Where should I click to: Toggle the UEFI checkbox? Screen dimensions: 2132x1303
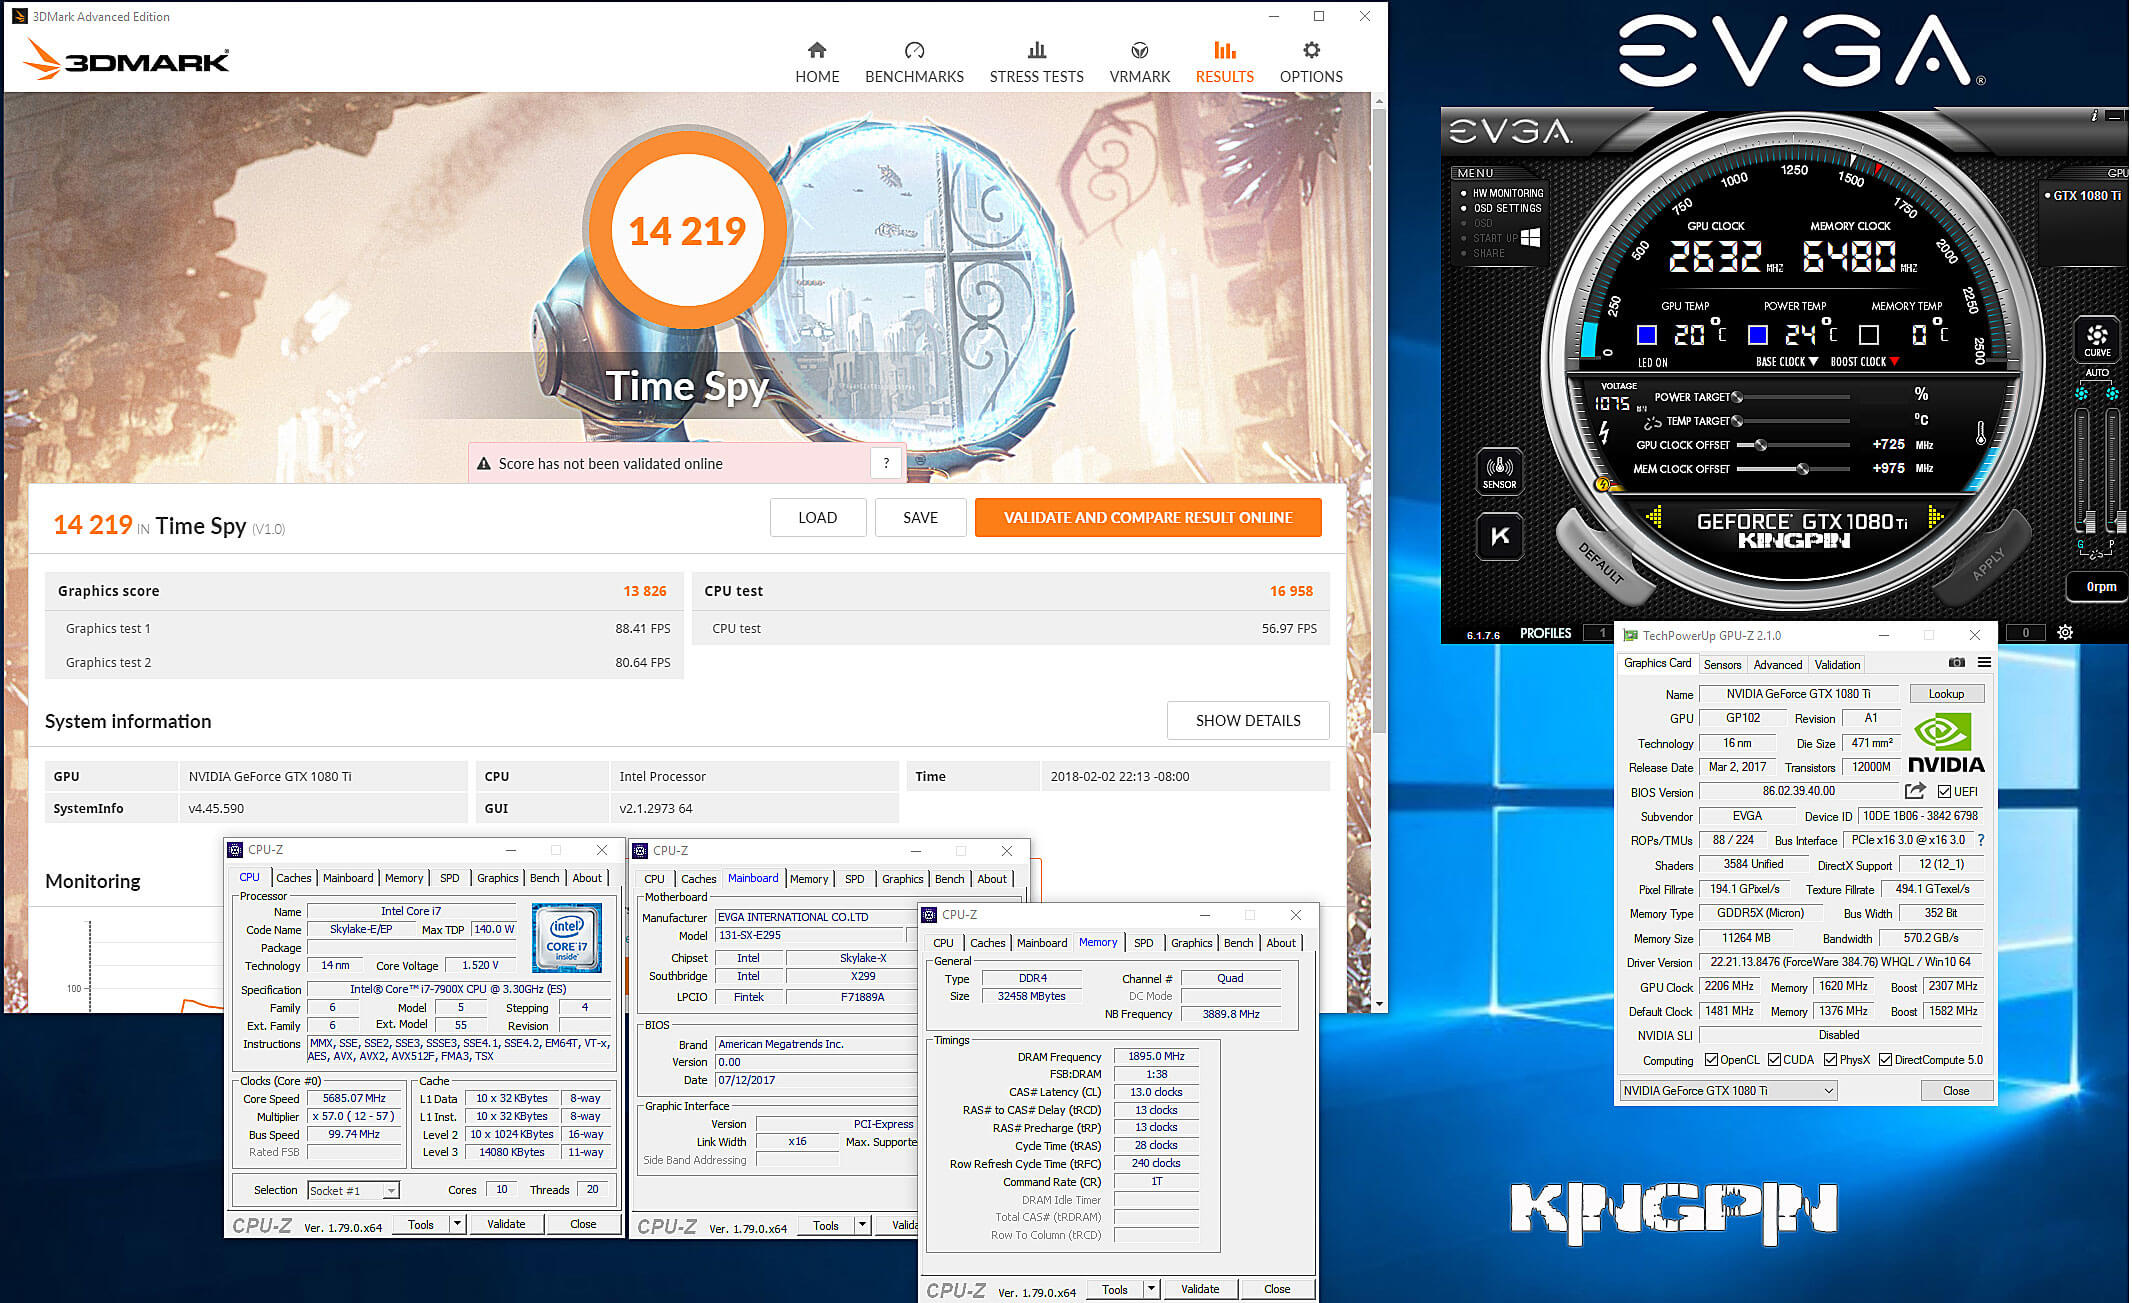[x=1945, y=792]
